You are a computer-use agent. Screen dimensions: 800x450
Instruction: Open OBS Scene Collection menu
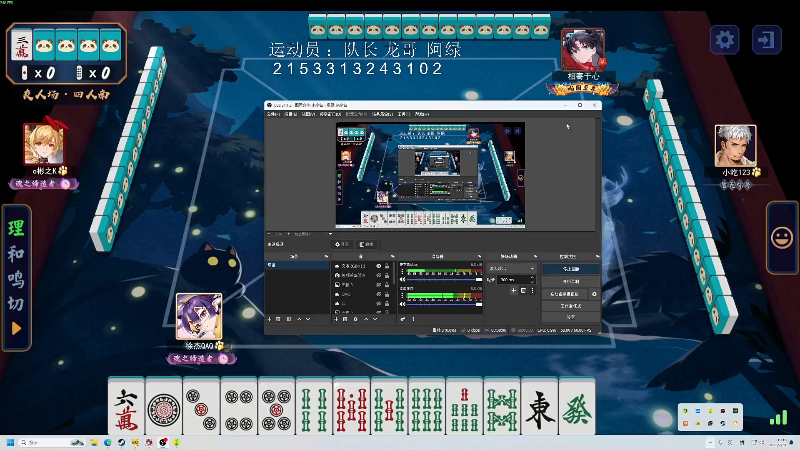382,114
